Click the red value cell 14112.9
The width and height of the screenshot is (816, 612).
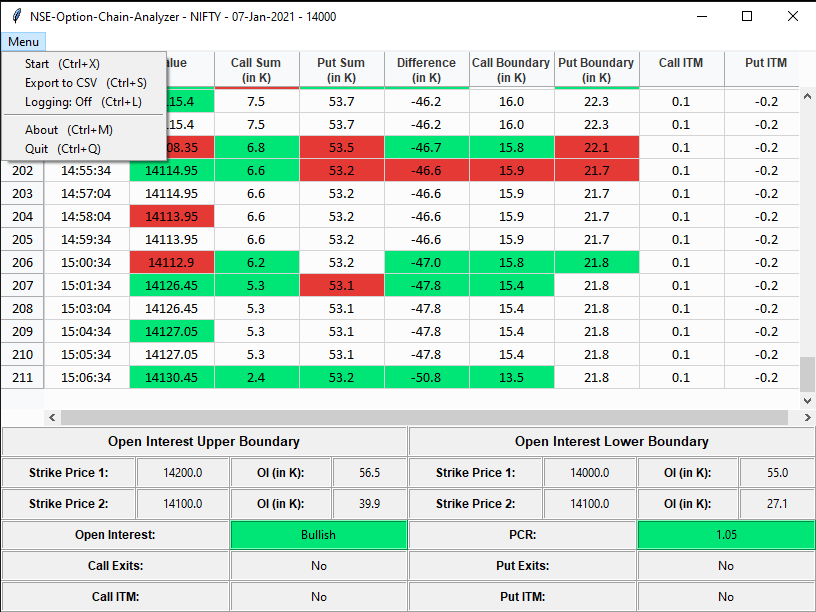coord(172,262)
